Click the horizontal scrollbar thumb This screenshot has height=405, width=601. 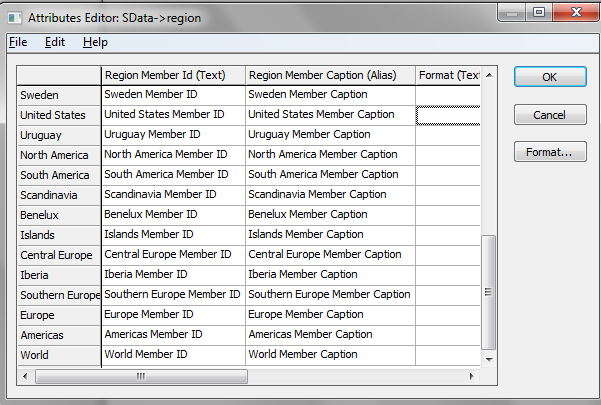141,376
